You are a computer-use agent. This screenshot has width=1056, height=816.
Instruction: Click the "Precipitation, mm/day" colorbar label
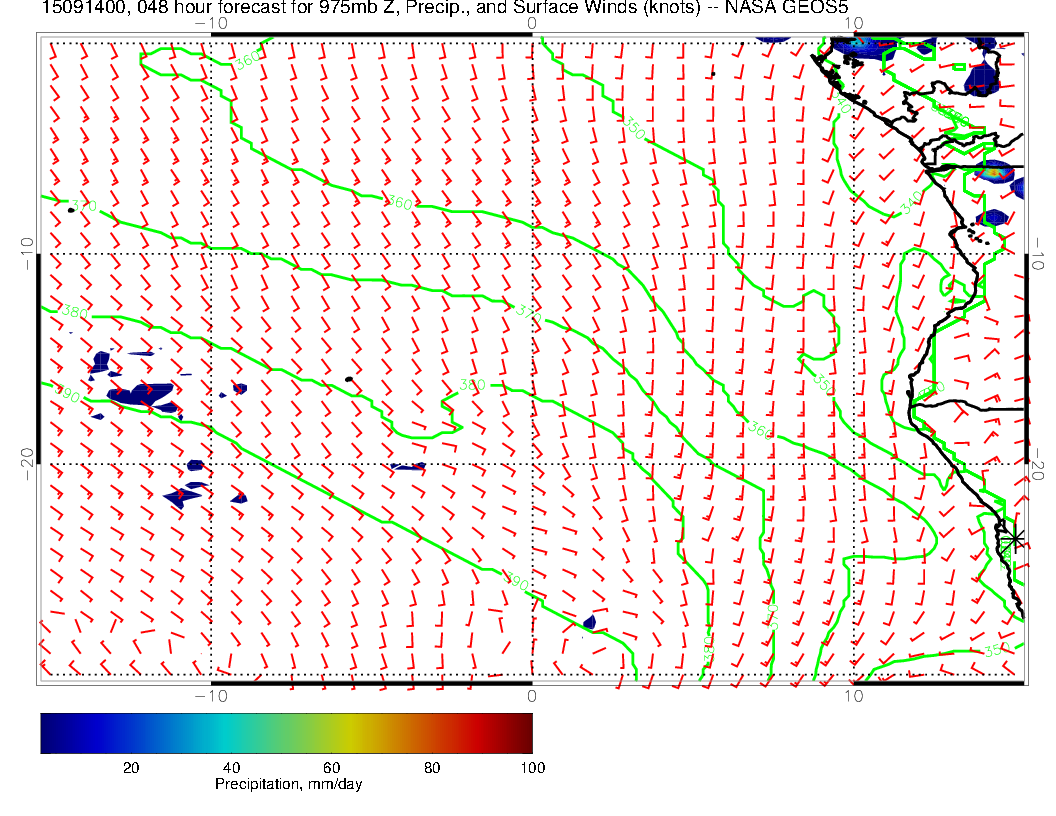click(x=288, y=785)
